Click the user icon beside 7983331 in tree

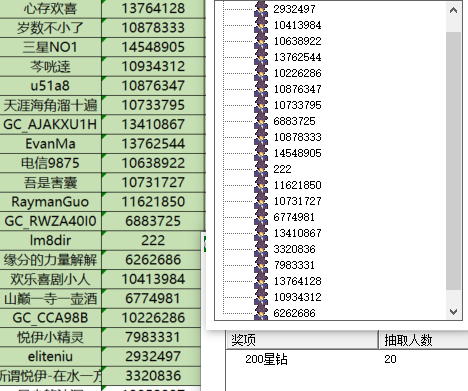261,265
